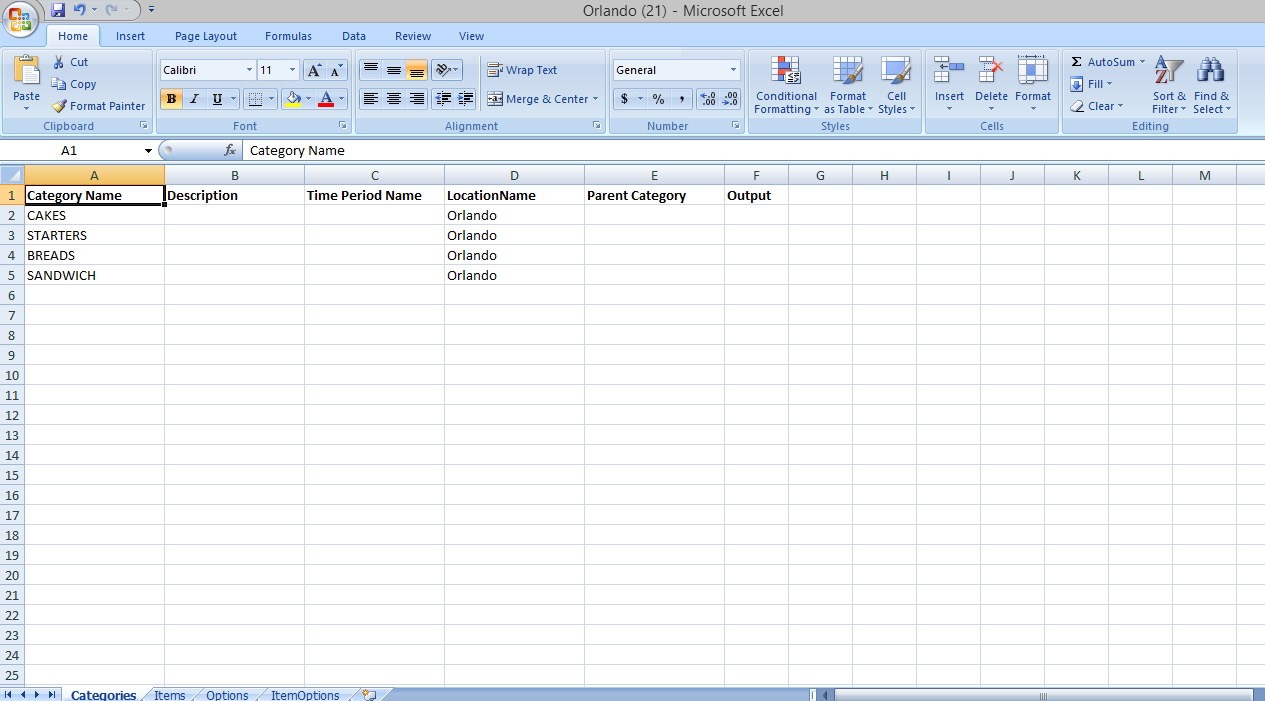Image resolution: width=1265 pixels, height=701 pixels.
Task: Click the Save icon in quick access toolbar
Action: (58, 10)
